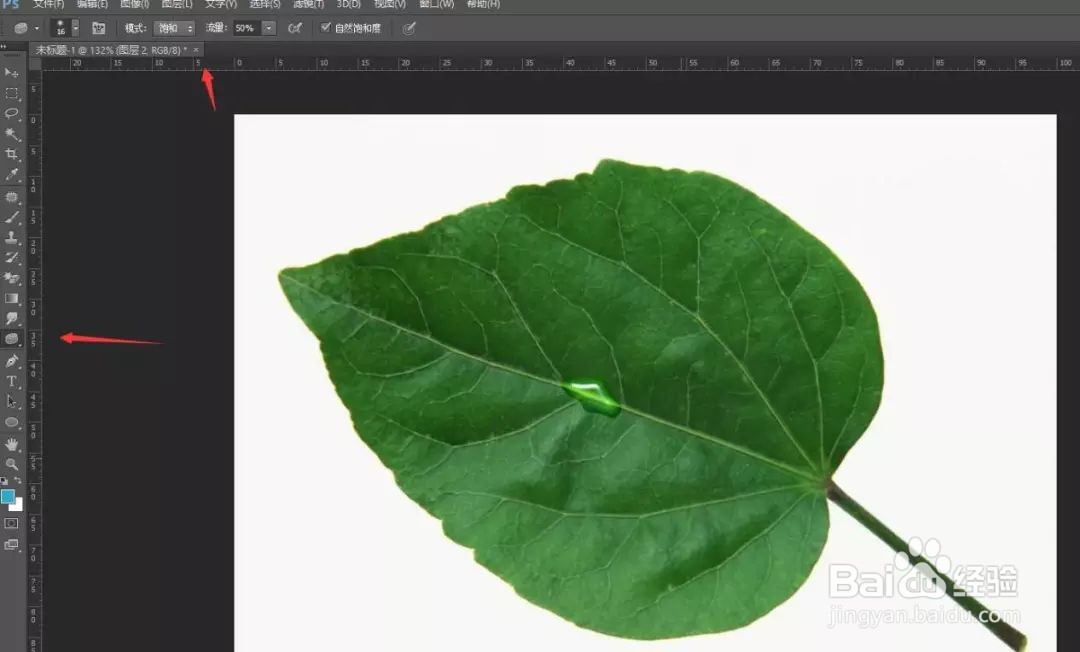This screenshot has width=1080, height=652.
Task: Click the 流量 50% input field
Action: 248,28
